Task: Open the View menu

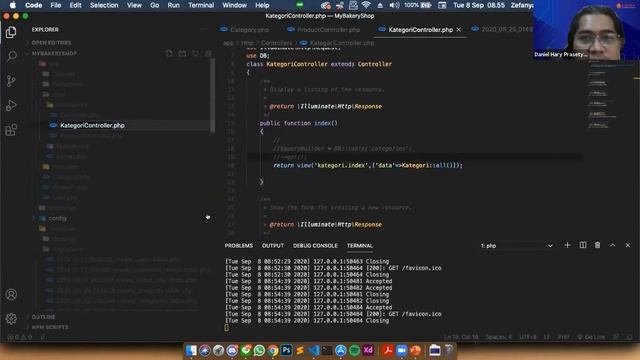Action: (134, 5)
